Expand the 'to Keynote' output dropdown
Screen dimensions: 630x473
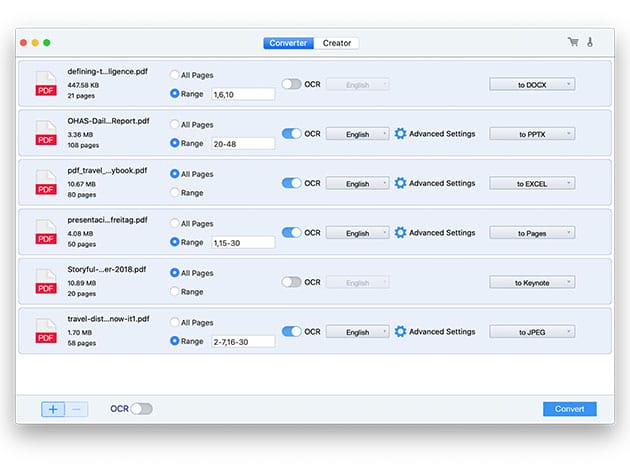(x=532, y=283)
